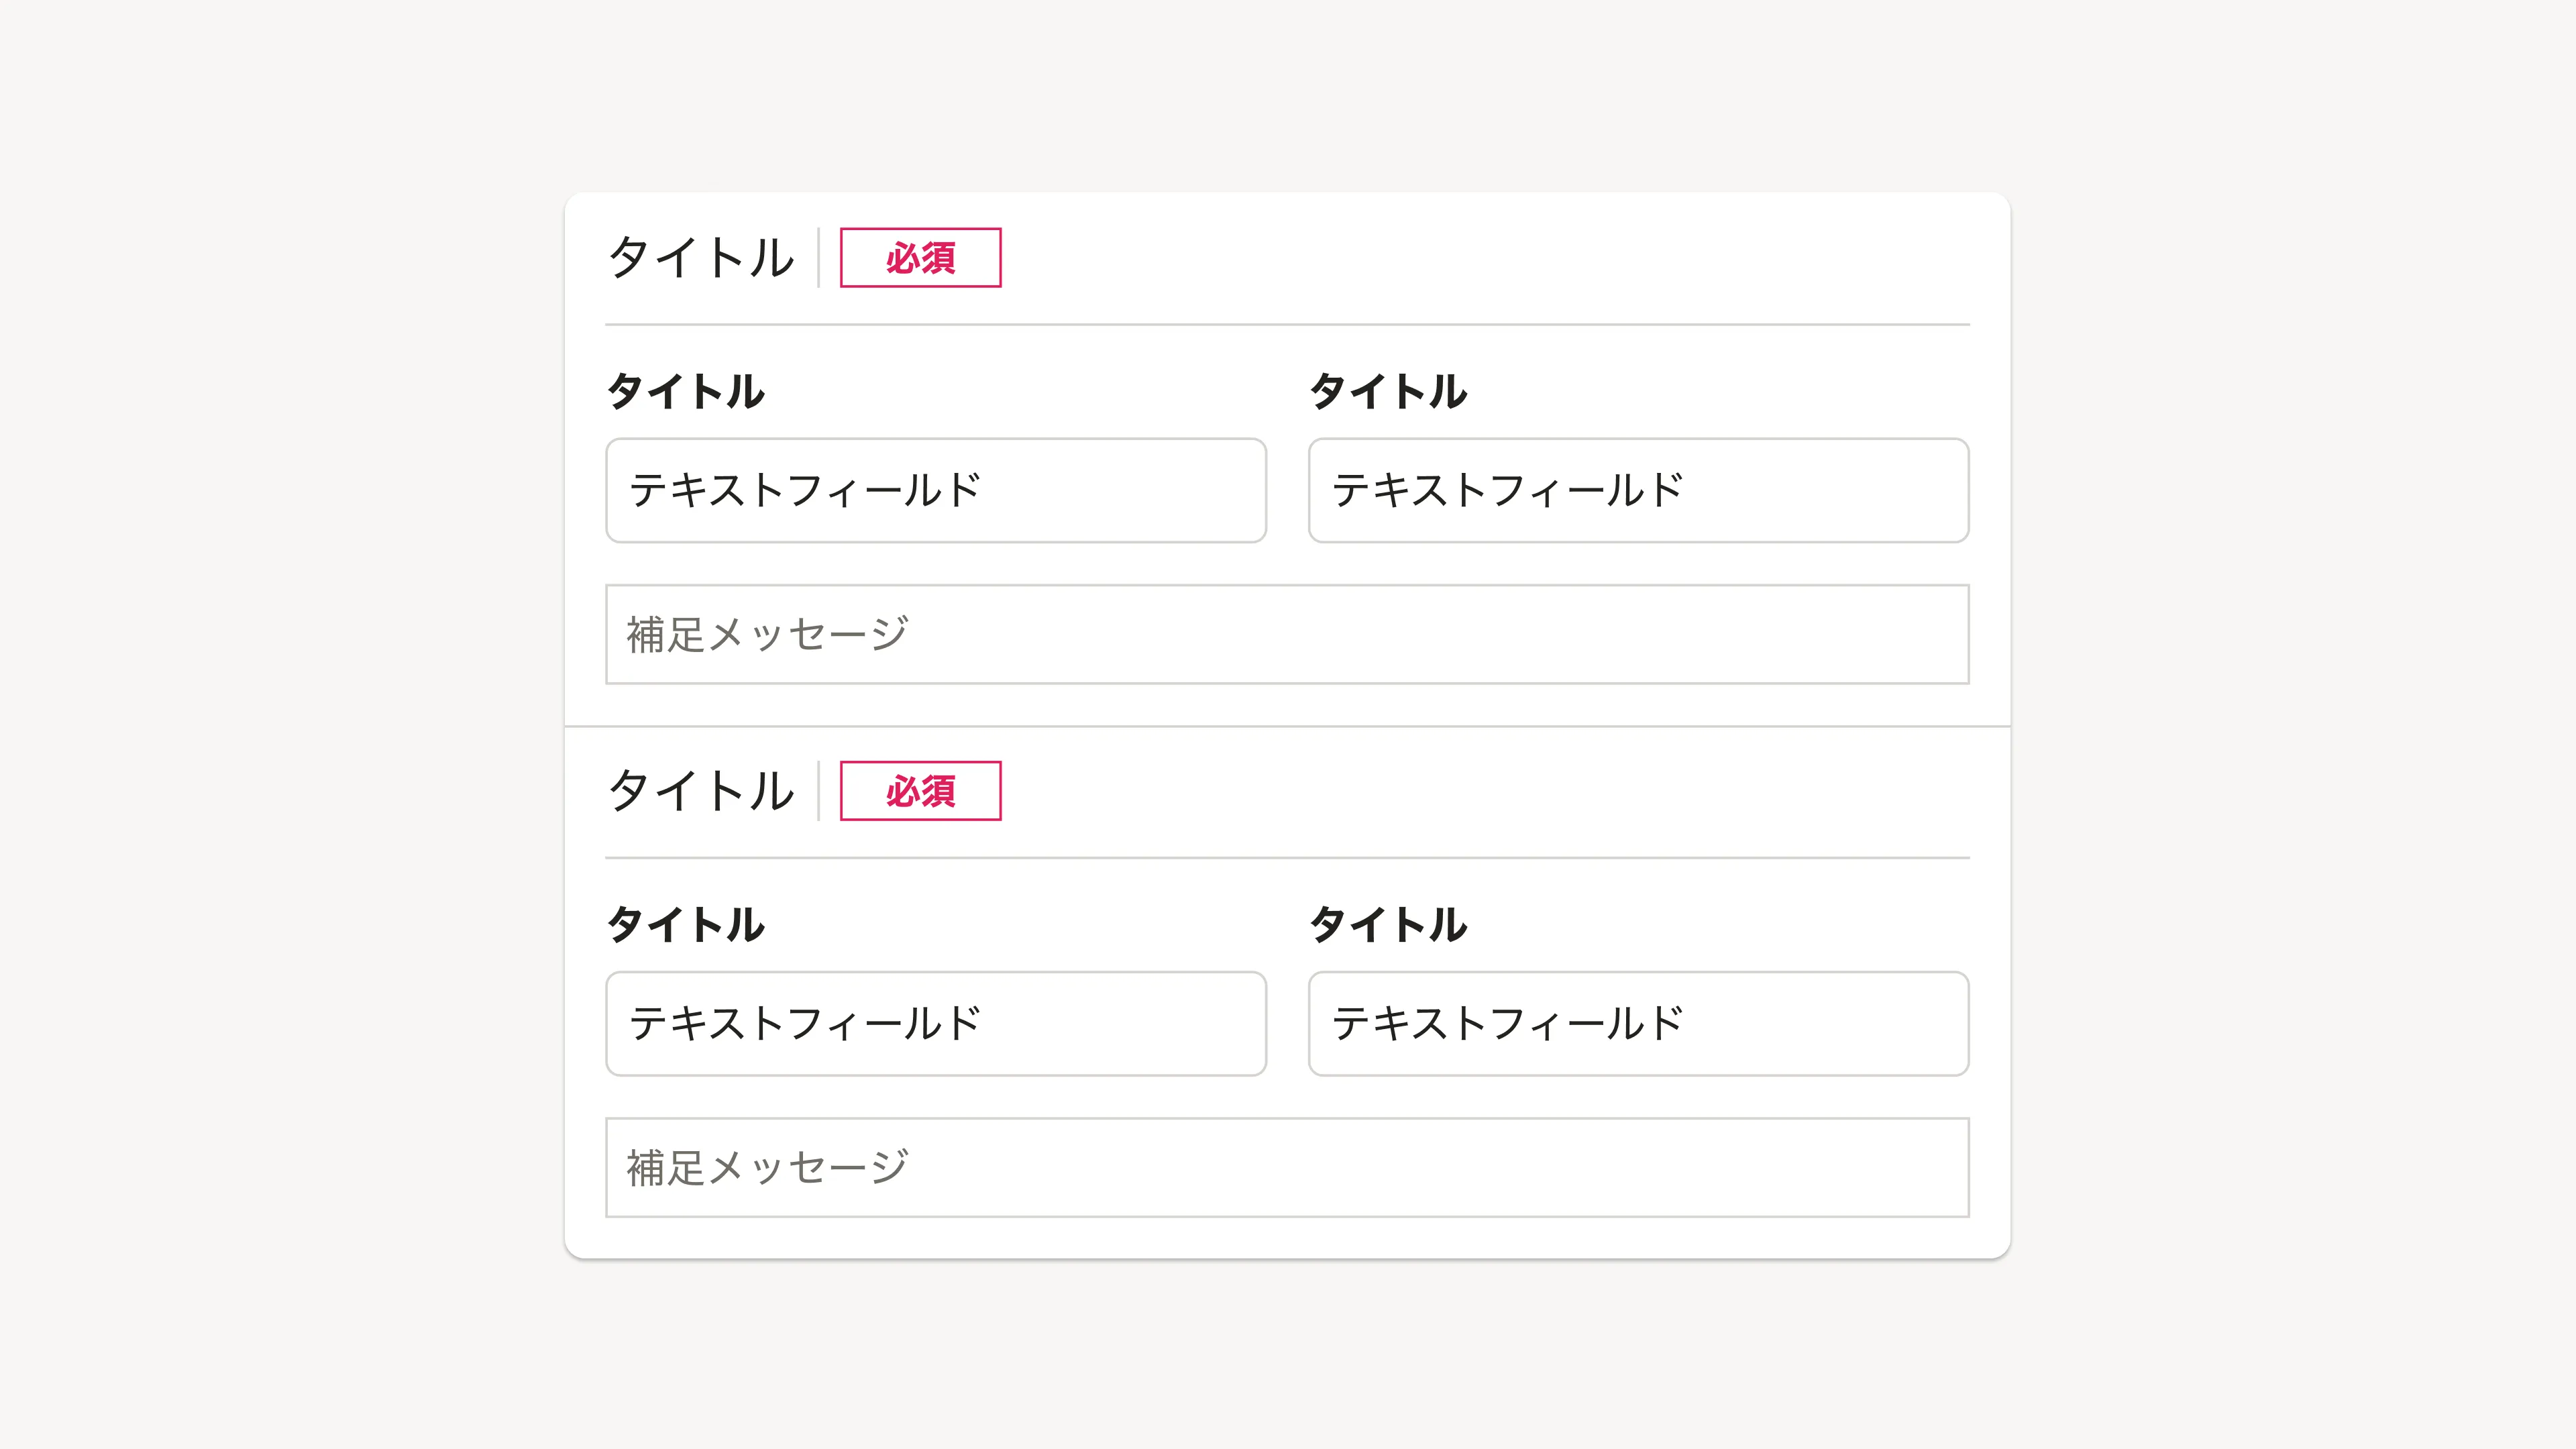
Task: Focus the lower section's right テキストフィールド input
Action: (1638, 1024)
